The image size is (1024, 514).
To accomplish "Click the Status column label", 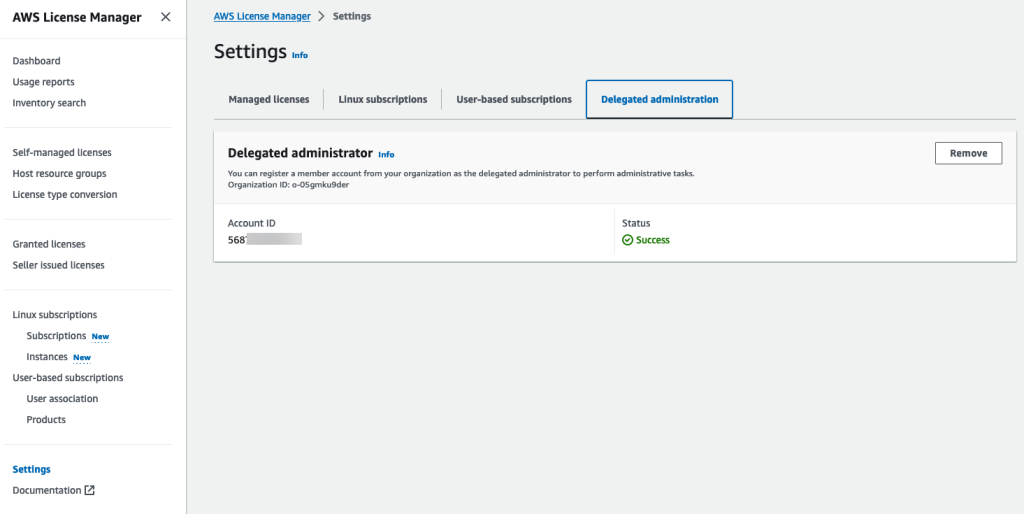I will (x=636, y=223).
